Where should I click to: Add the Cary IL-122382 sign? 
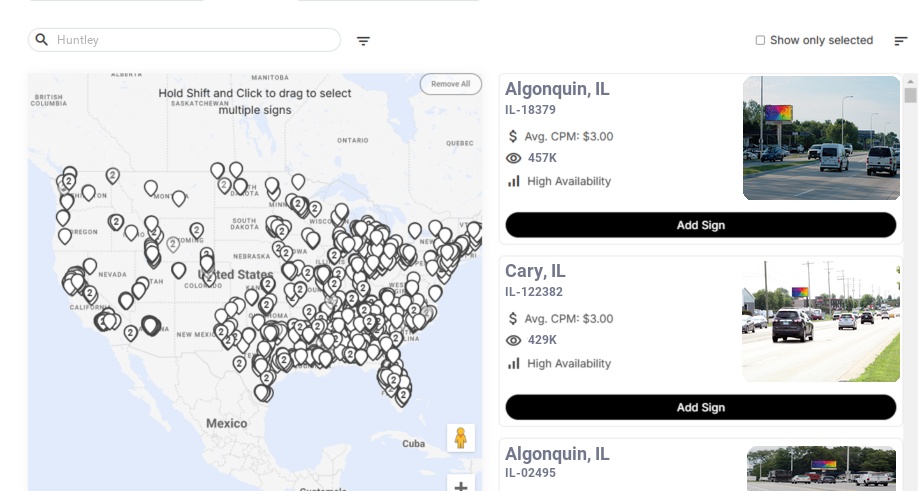700,407
